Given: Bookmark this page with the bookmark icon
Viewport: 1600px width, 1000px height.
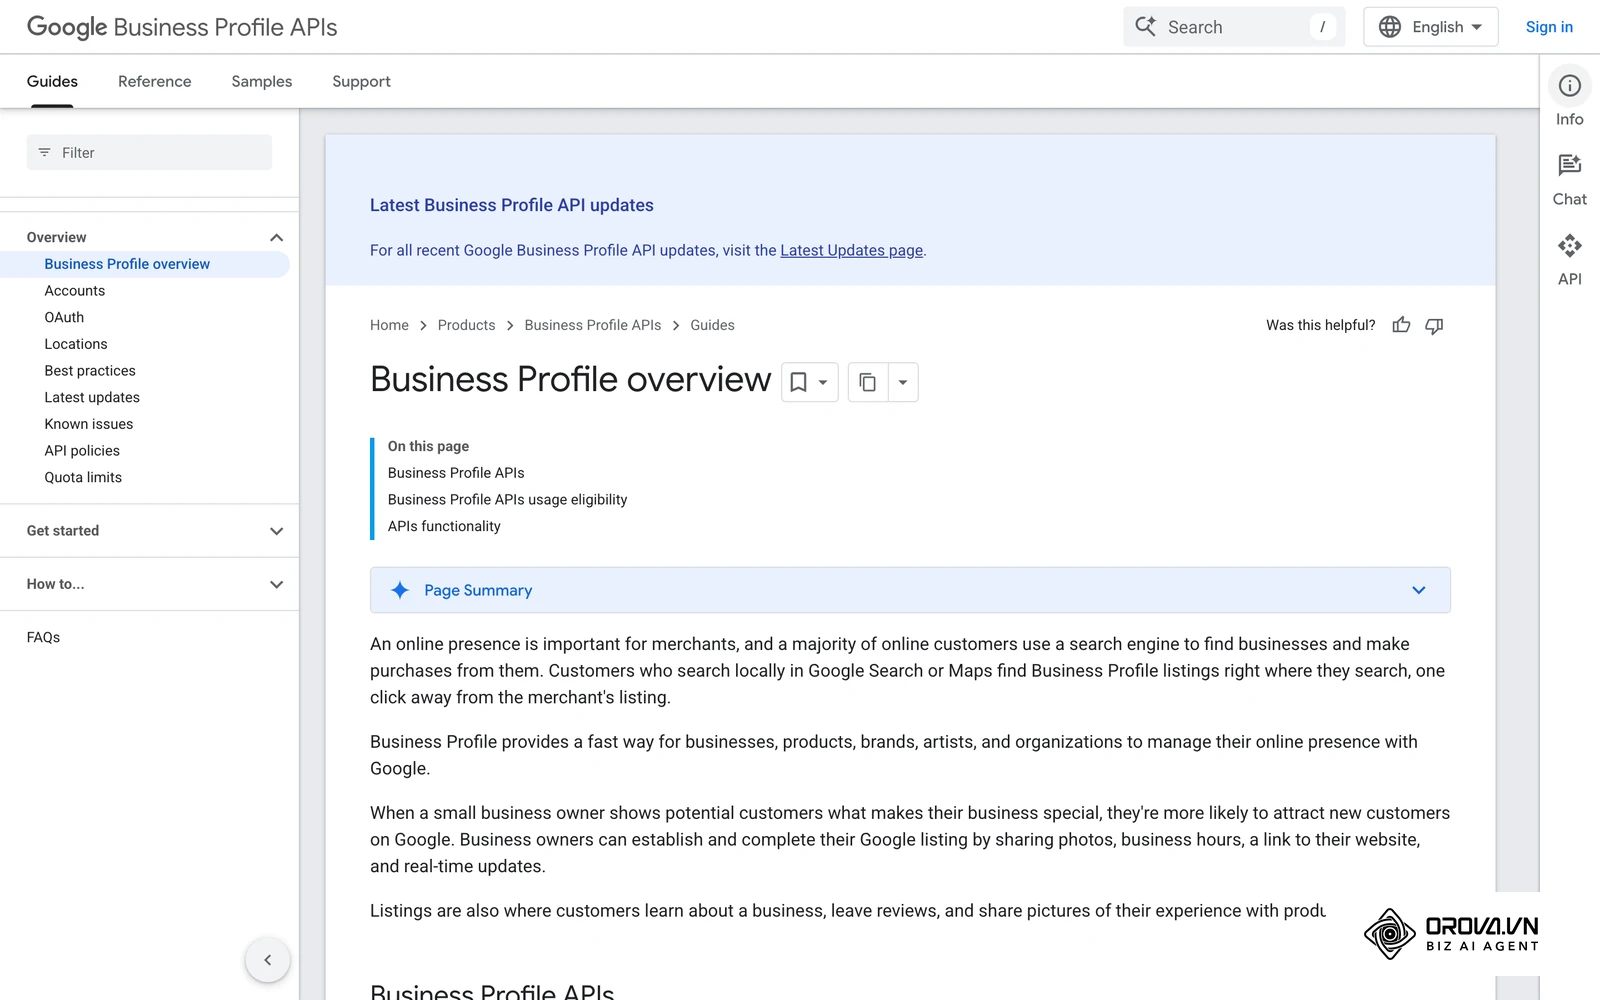Looking at the screenshot, I should 798,382.
